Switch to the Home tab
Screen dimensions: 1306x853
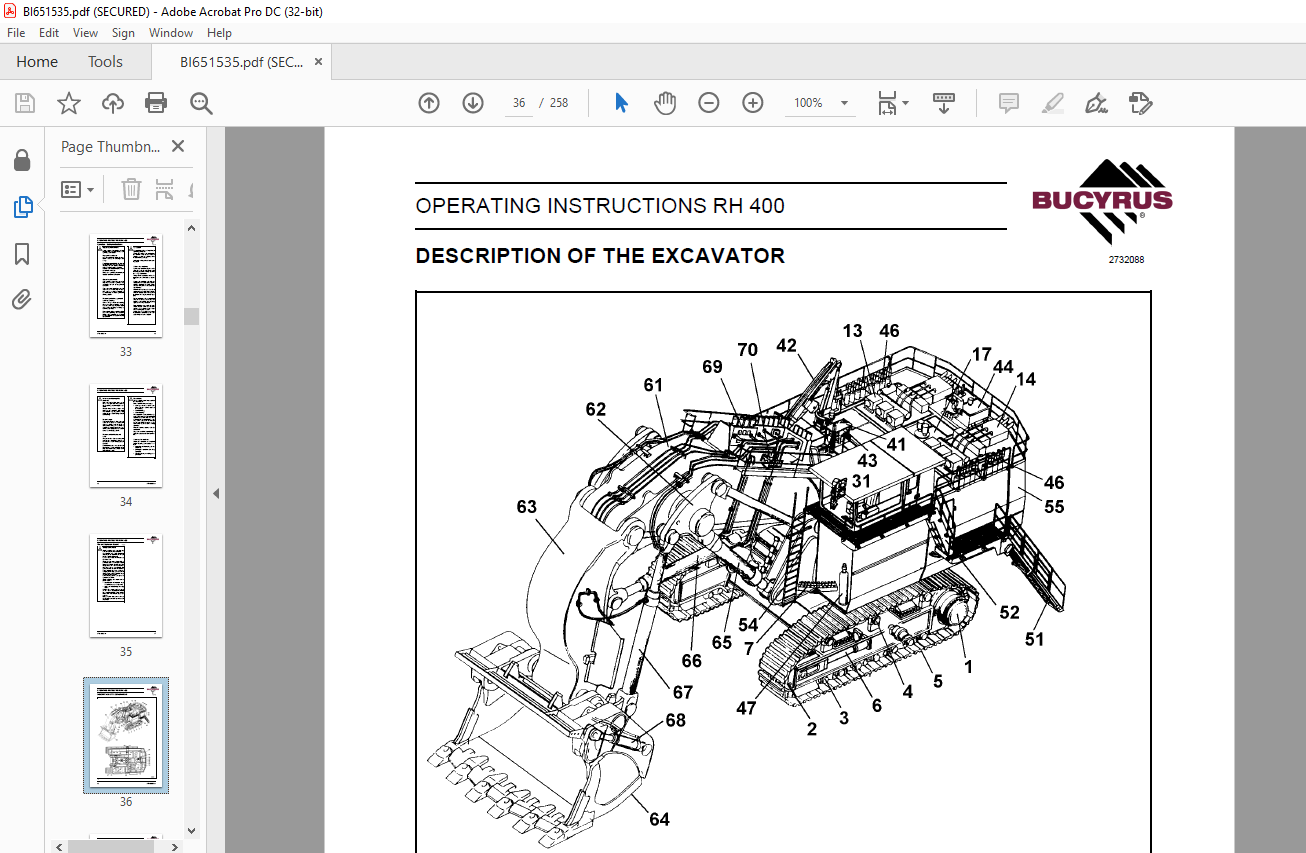click(37, 62)
